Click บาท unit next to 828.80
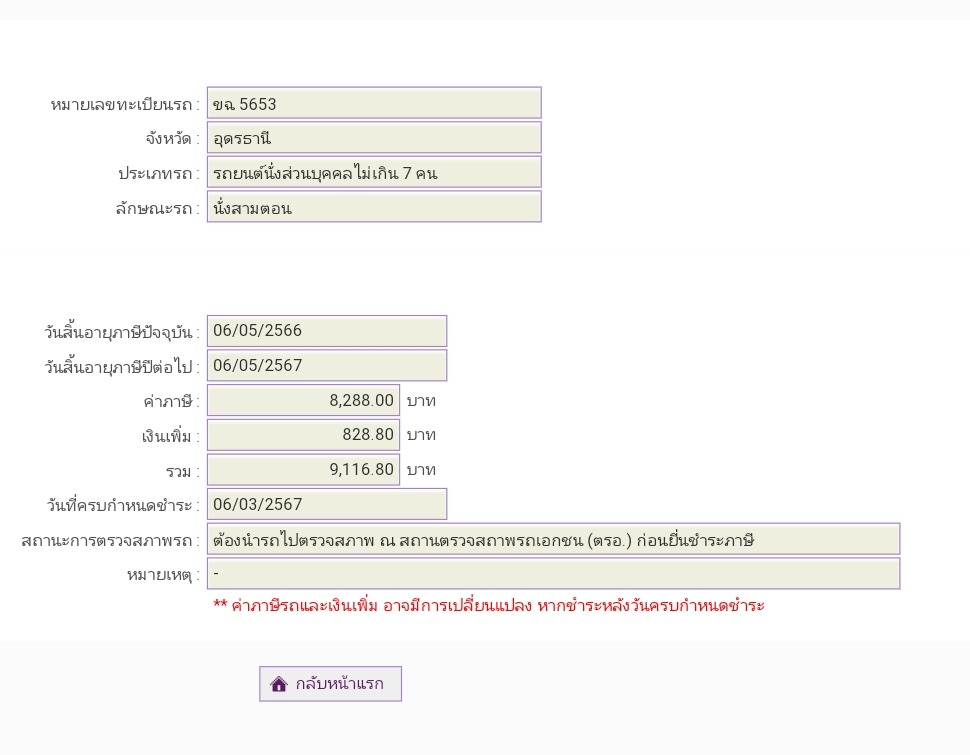The width and height of the screenshot is (970, 755). pos(421,435)
